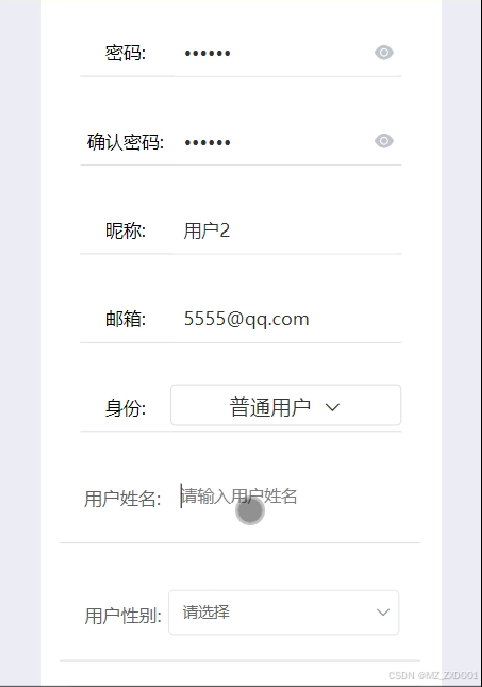Click the CSDN @MZ_ZXD001 watermark
This screenshot has height=687, width=482.
coord(433,675)
